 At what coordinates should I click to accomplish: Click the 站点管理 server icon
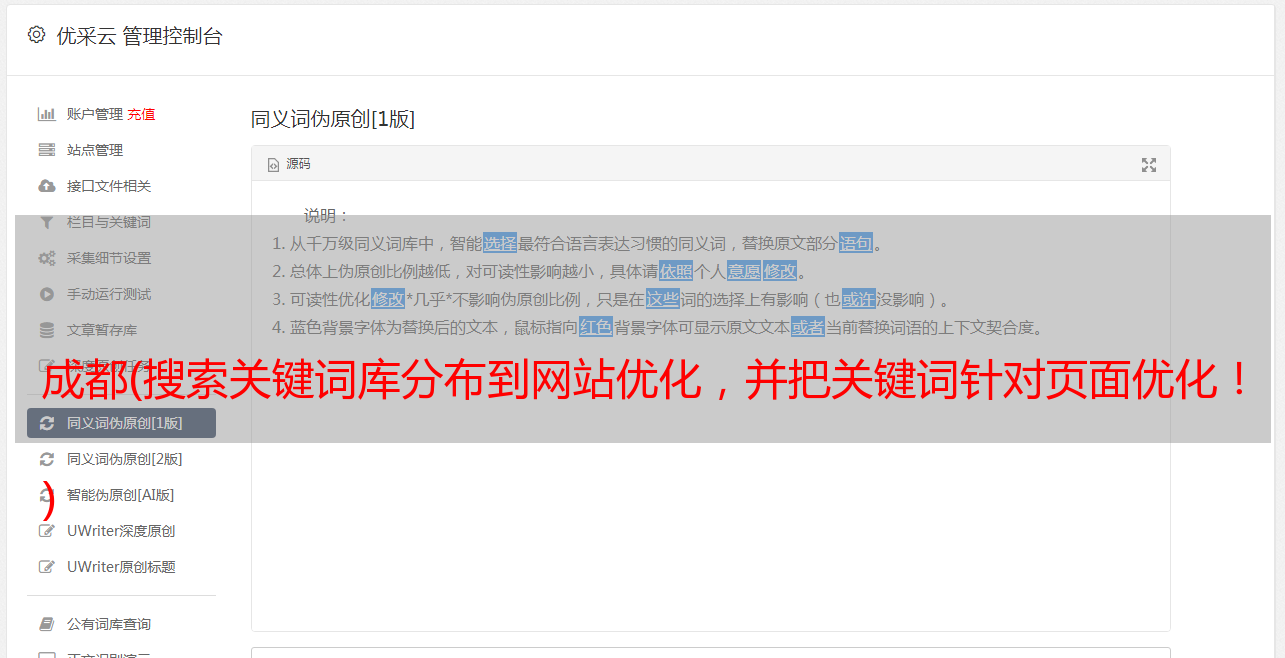(x=46, y=150)
